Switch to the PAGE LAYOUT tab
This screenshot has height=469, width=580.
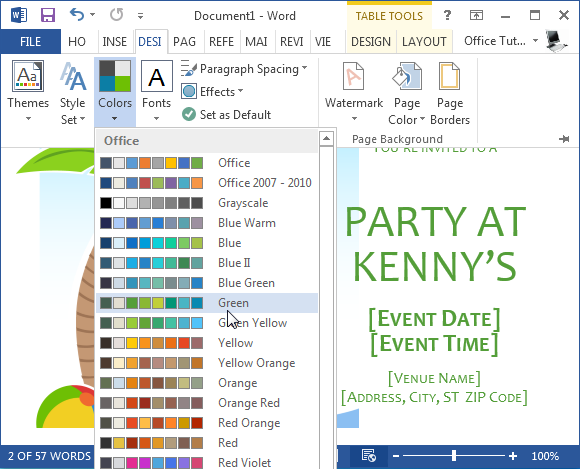(185, 41)
